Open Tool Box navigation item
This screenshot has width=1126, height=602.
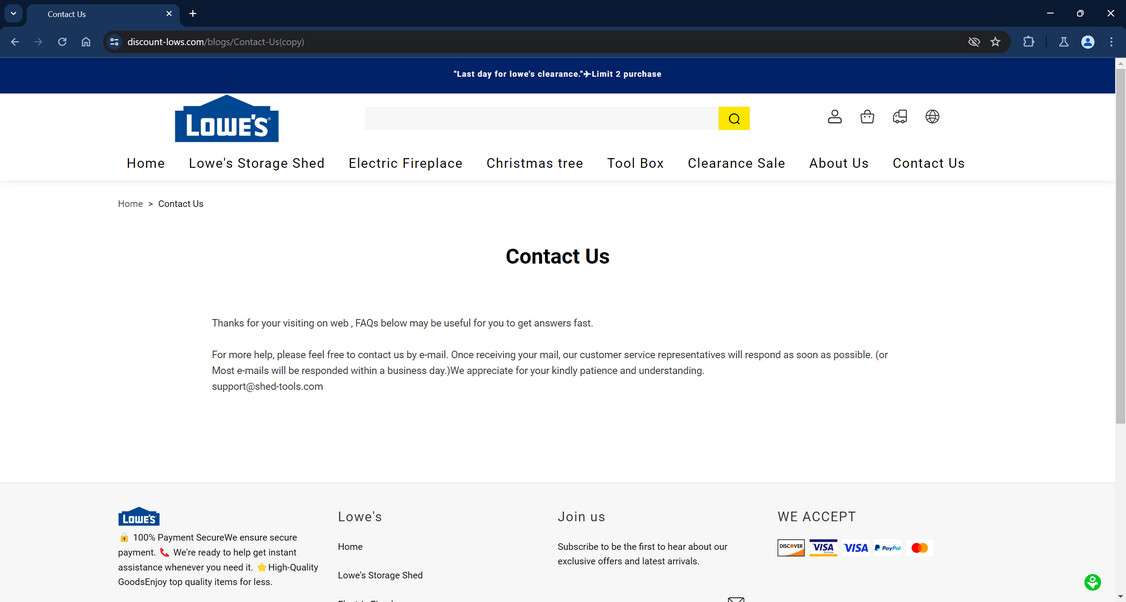pyautogui.click(x=636, y=163)
